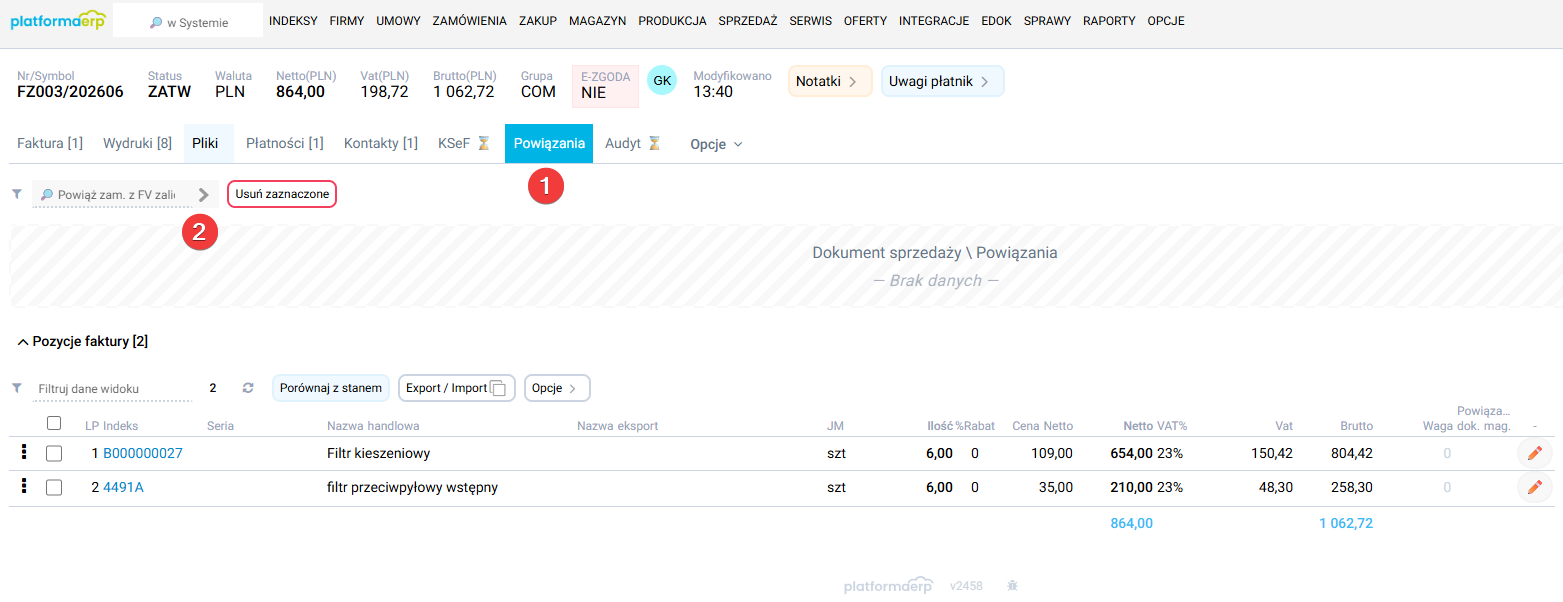Open SPRZEDAŻ menu
This screenshot has height=602, width=1563.
tap(748, 20)
